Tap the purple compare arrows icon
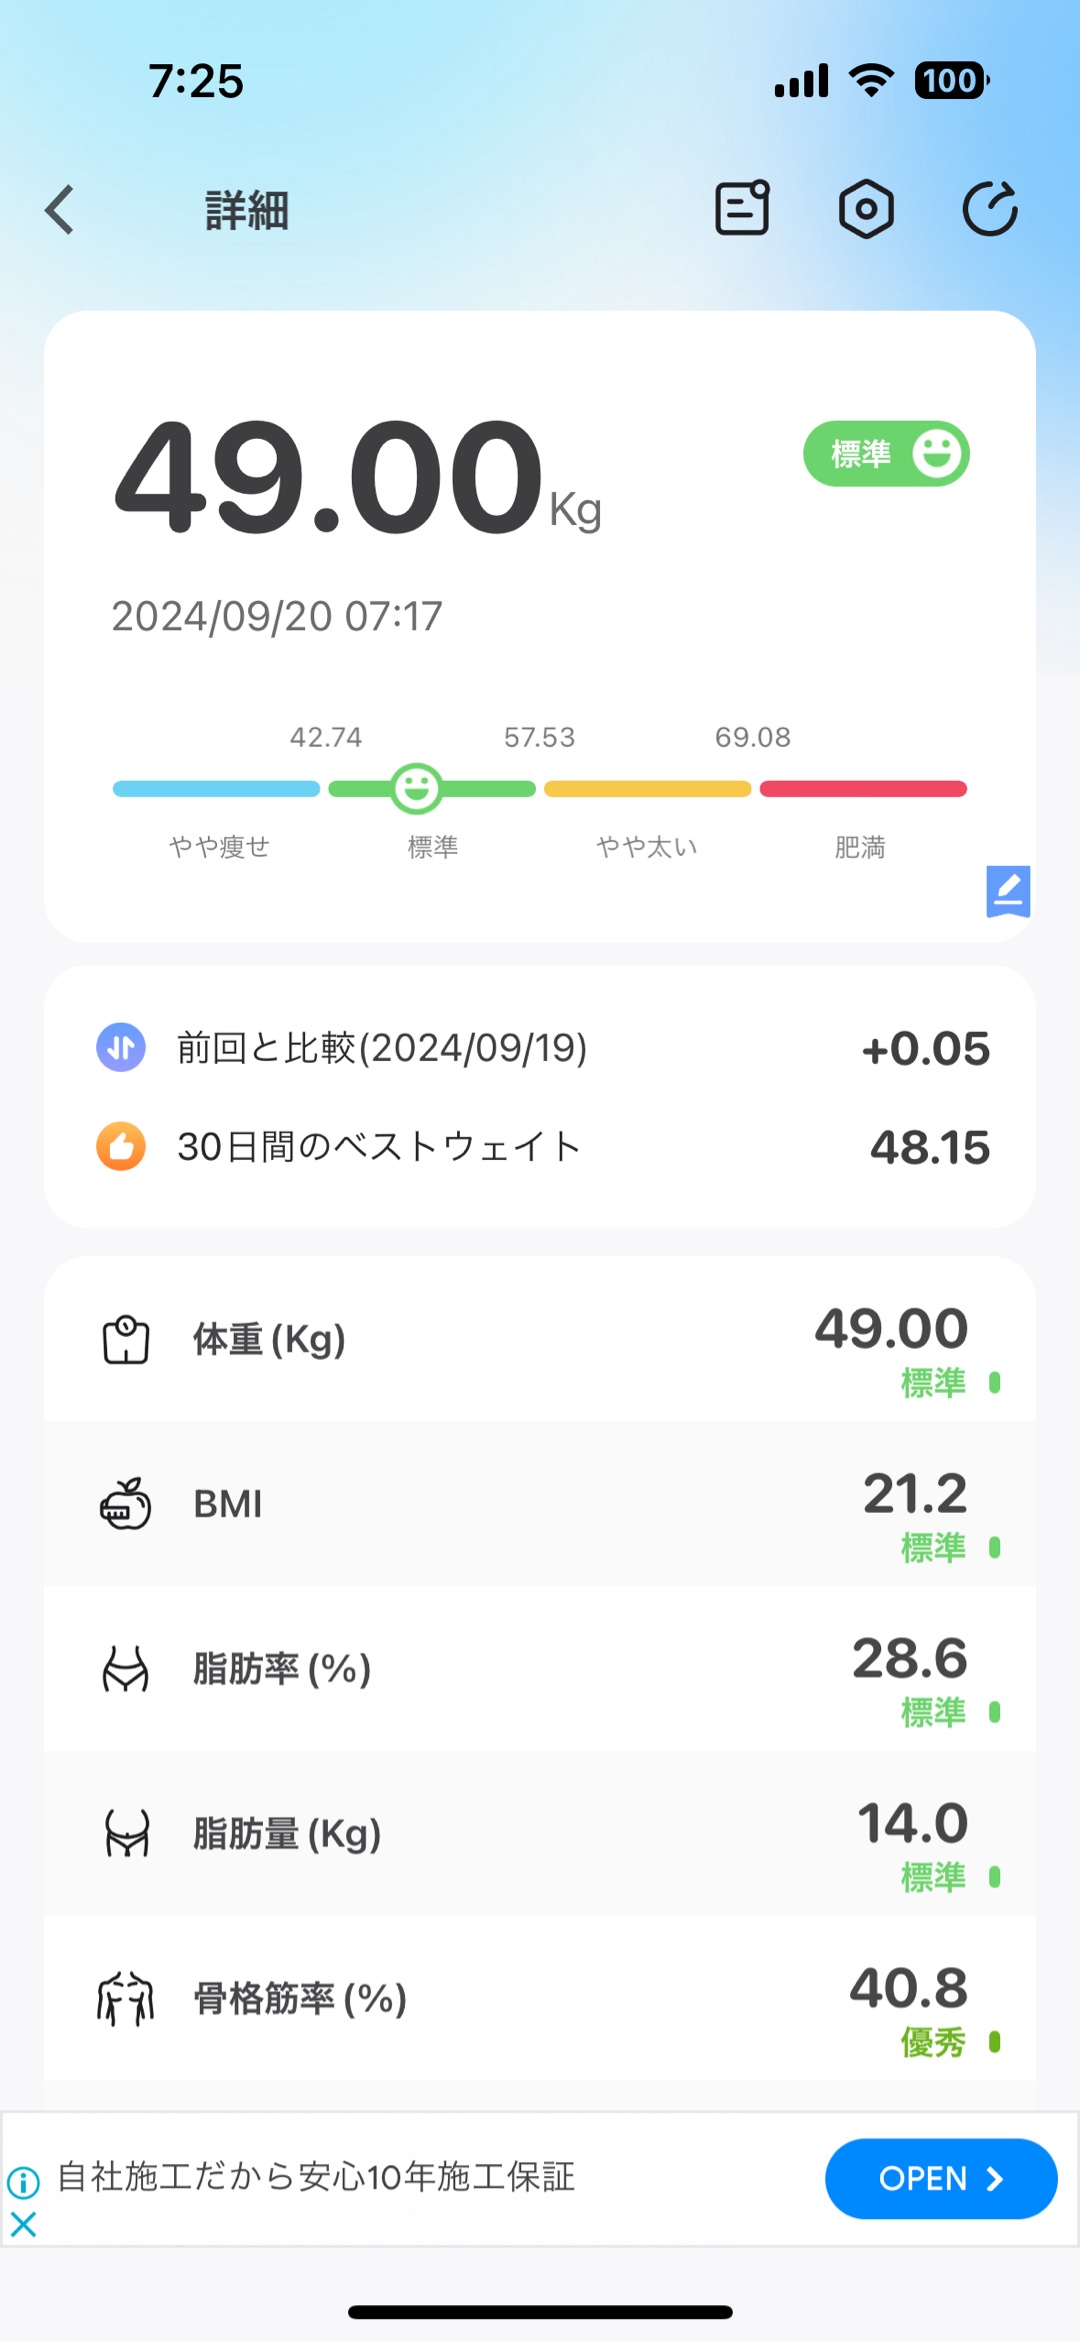Viewport: 1080px width, 2342px height. click(121, 1048)
